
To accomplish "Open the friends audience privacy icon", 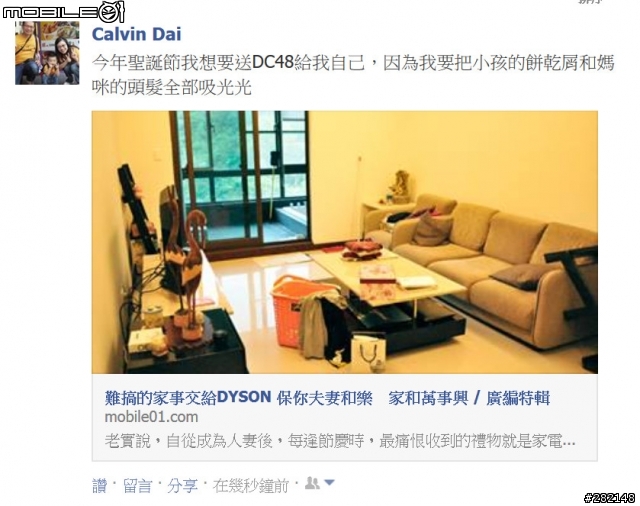I will pos(312,483).
